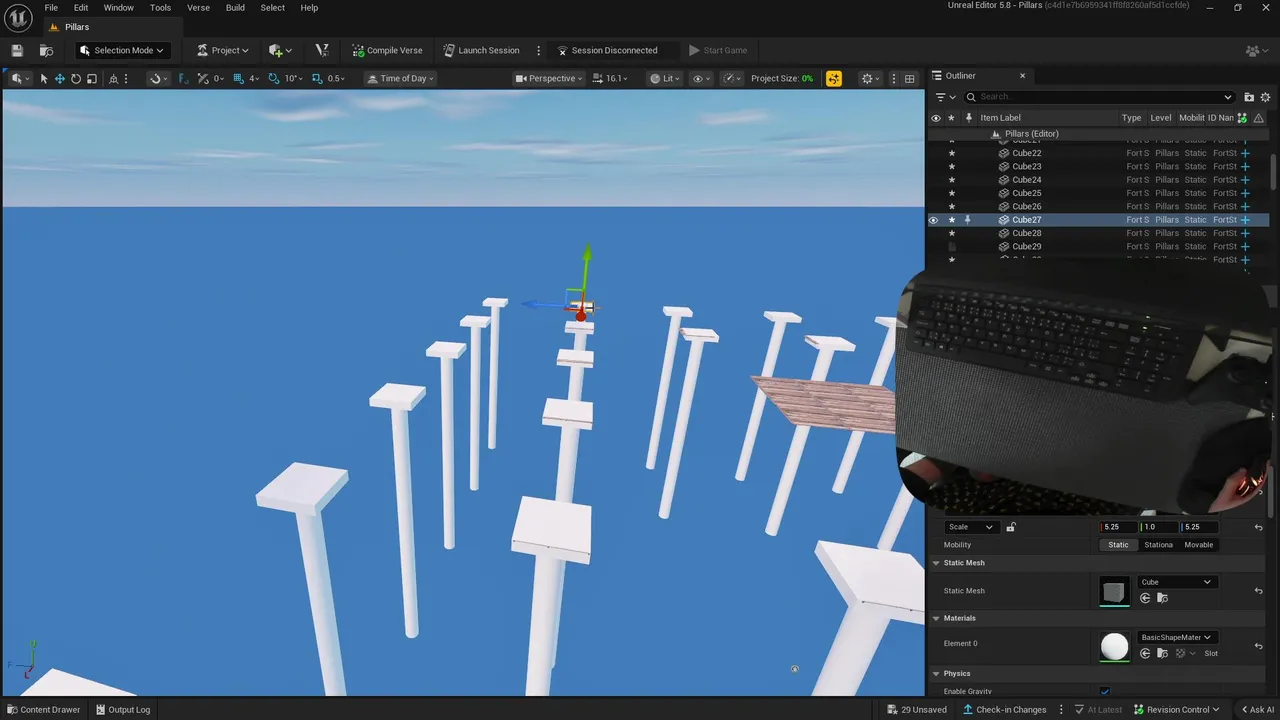Use selected asset arrow for Element 0 material
The width and height of the screenshot is (1280, 720).
(1145, 653)
